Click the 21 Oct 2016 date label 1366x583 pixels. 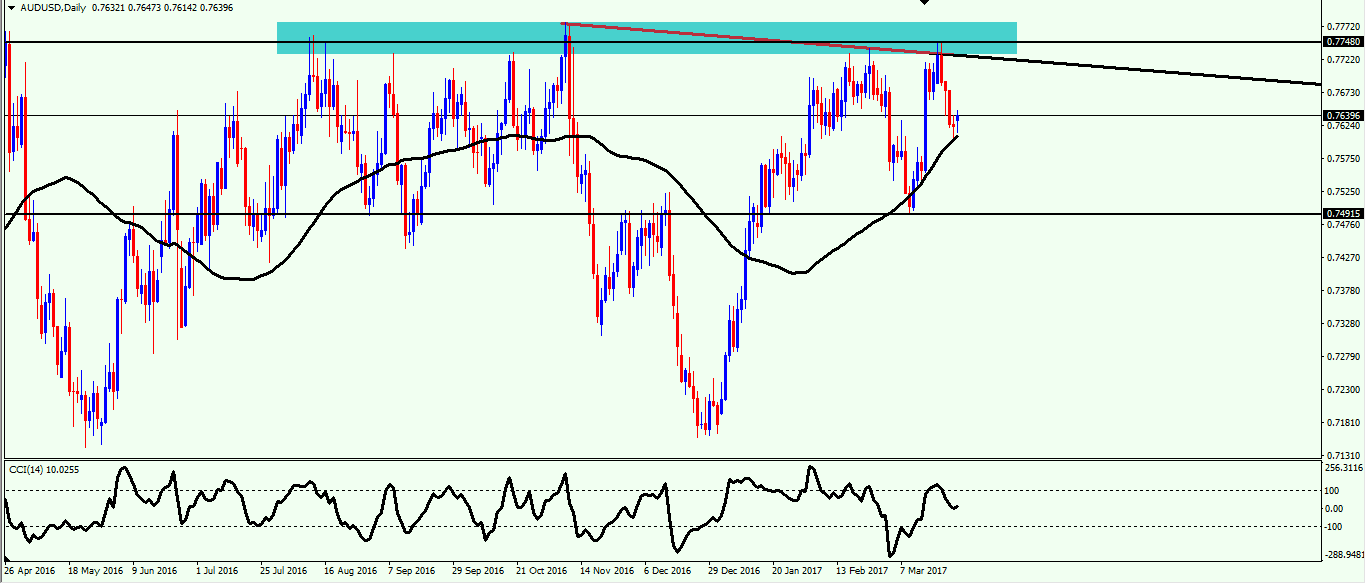541,571
